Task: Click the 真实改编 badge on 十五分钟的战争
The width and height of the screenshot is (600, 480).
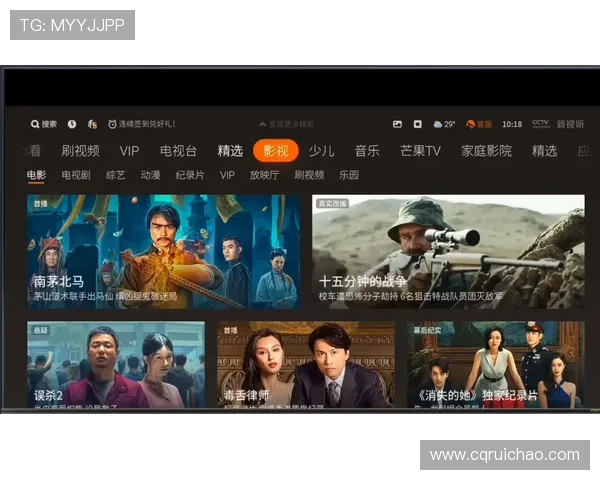Action: click(333, 204)
